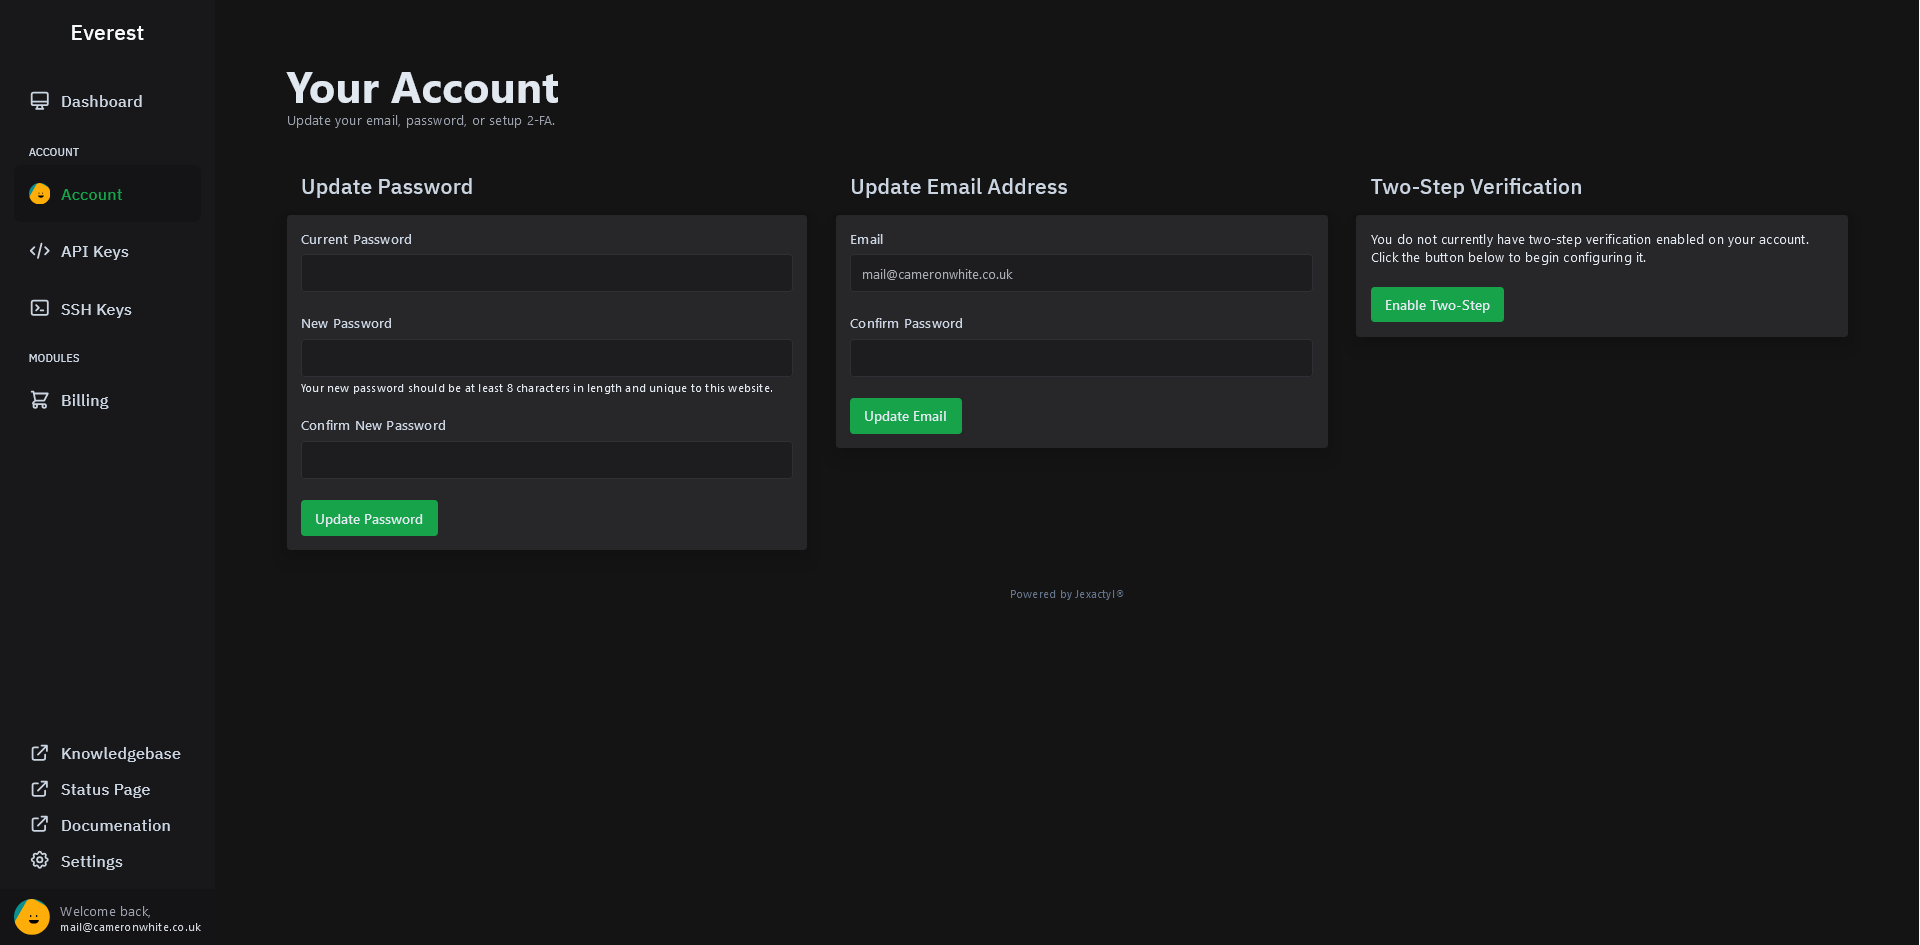
Task: Open the Dashboard menu item
Action: point(107,101)
